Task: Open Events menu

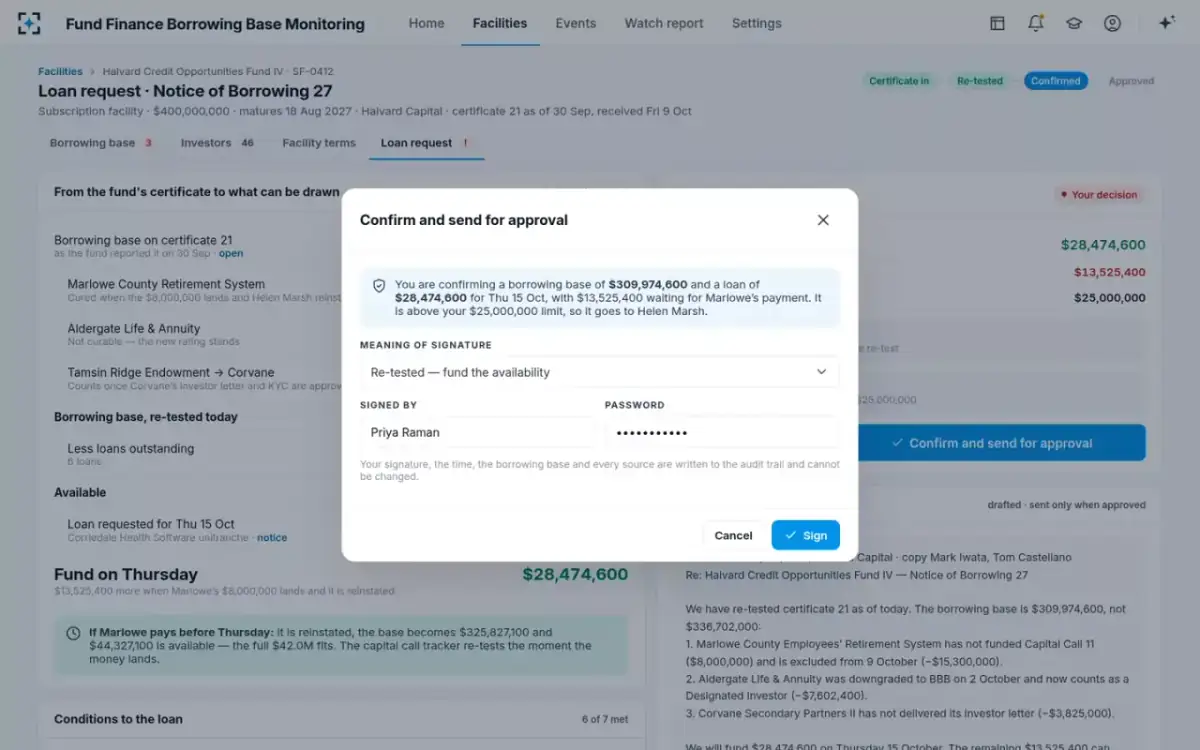Action: [x=576, y=23]
